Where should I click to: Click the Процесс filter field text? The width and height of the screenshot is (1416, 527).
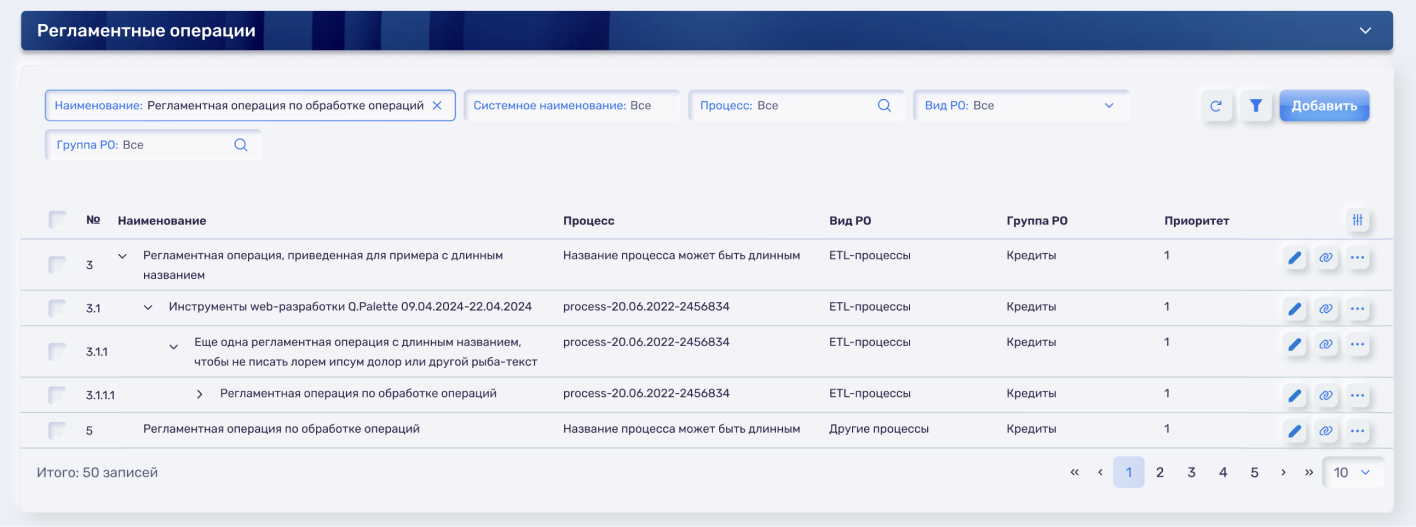pos(739,106)
